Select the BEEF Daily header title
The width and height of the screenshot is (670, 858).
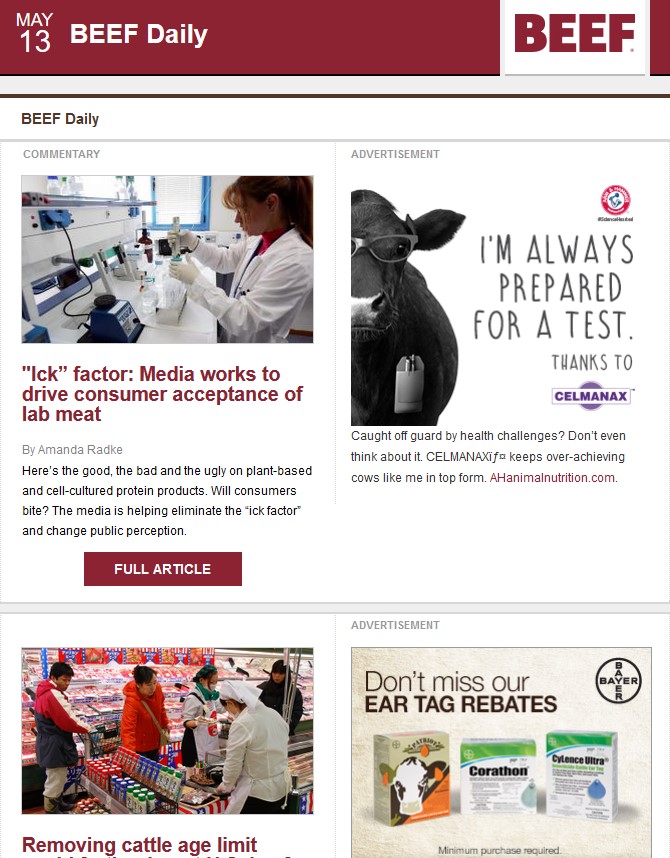click(x=138, y=34)
